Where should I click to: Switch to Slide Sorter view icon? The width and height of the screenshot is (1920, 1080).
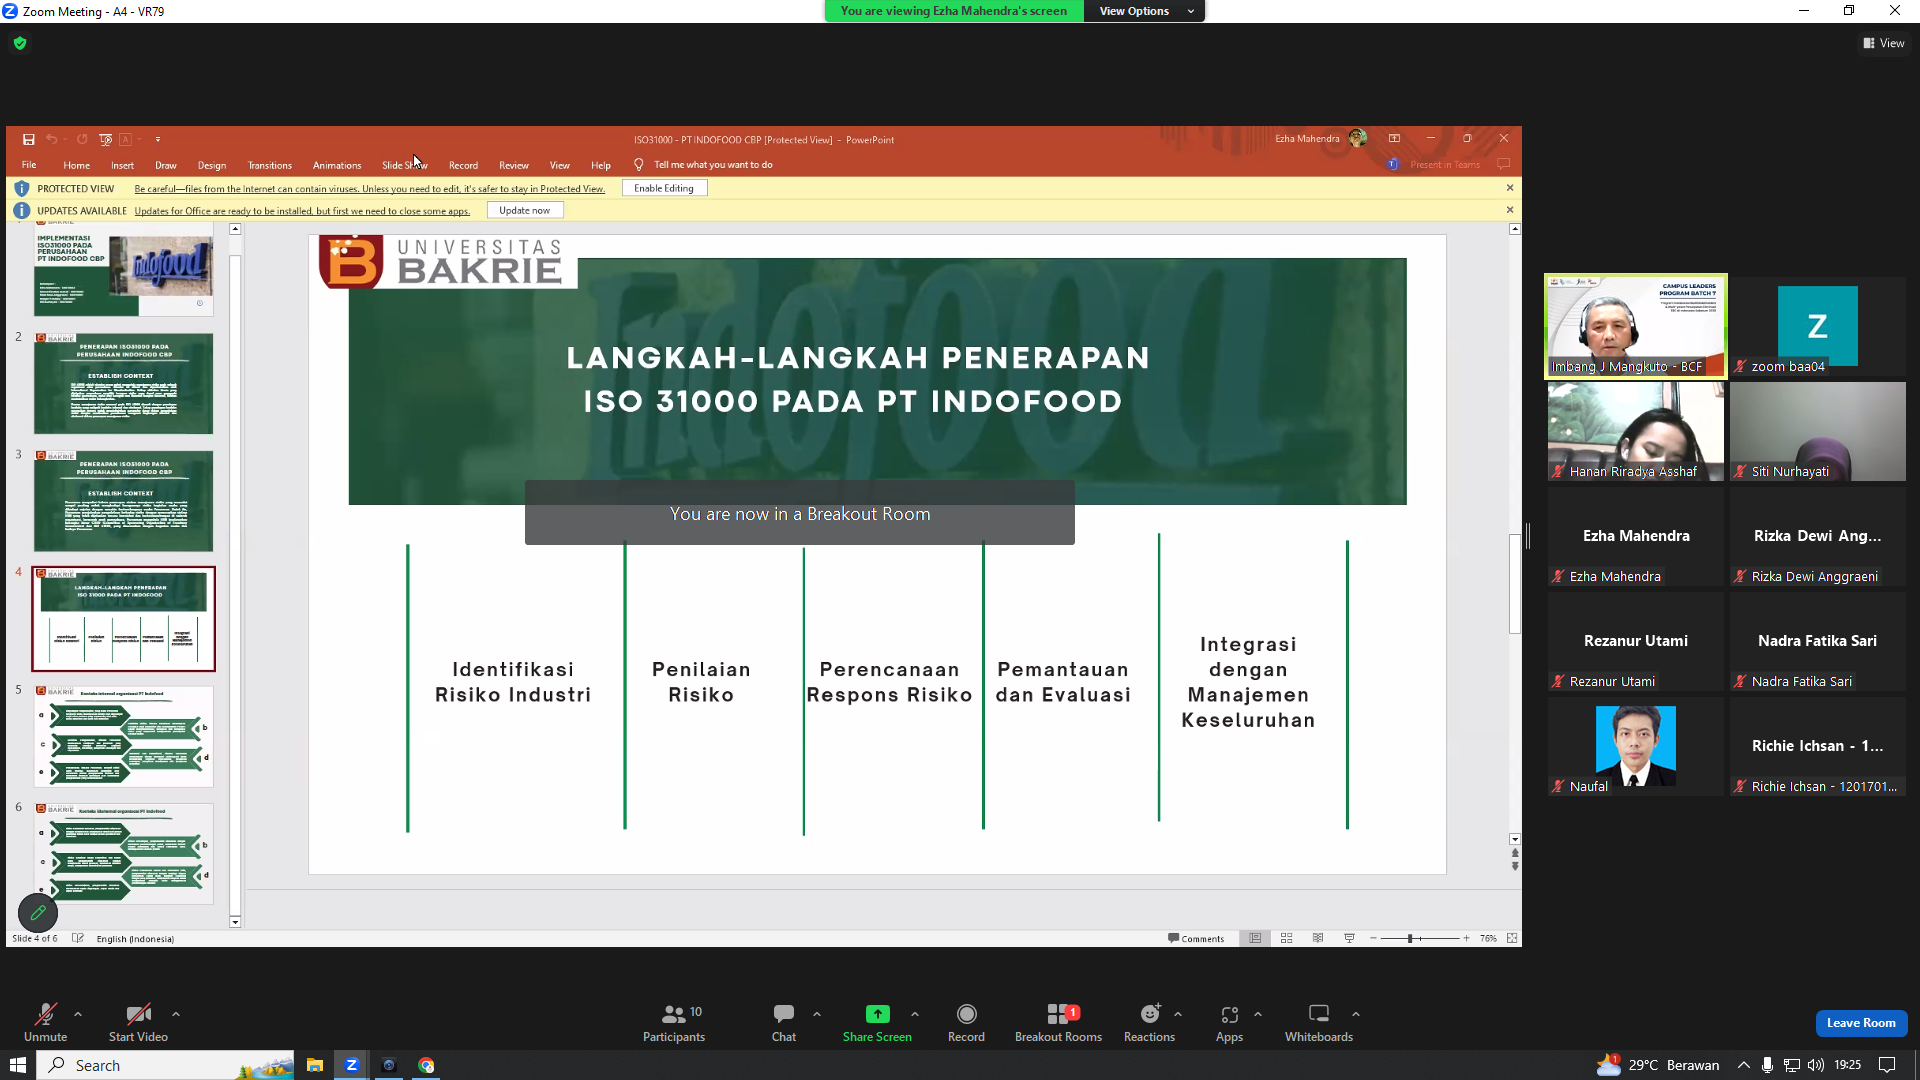point(1287,938)
